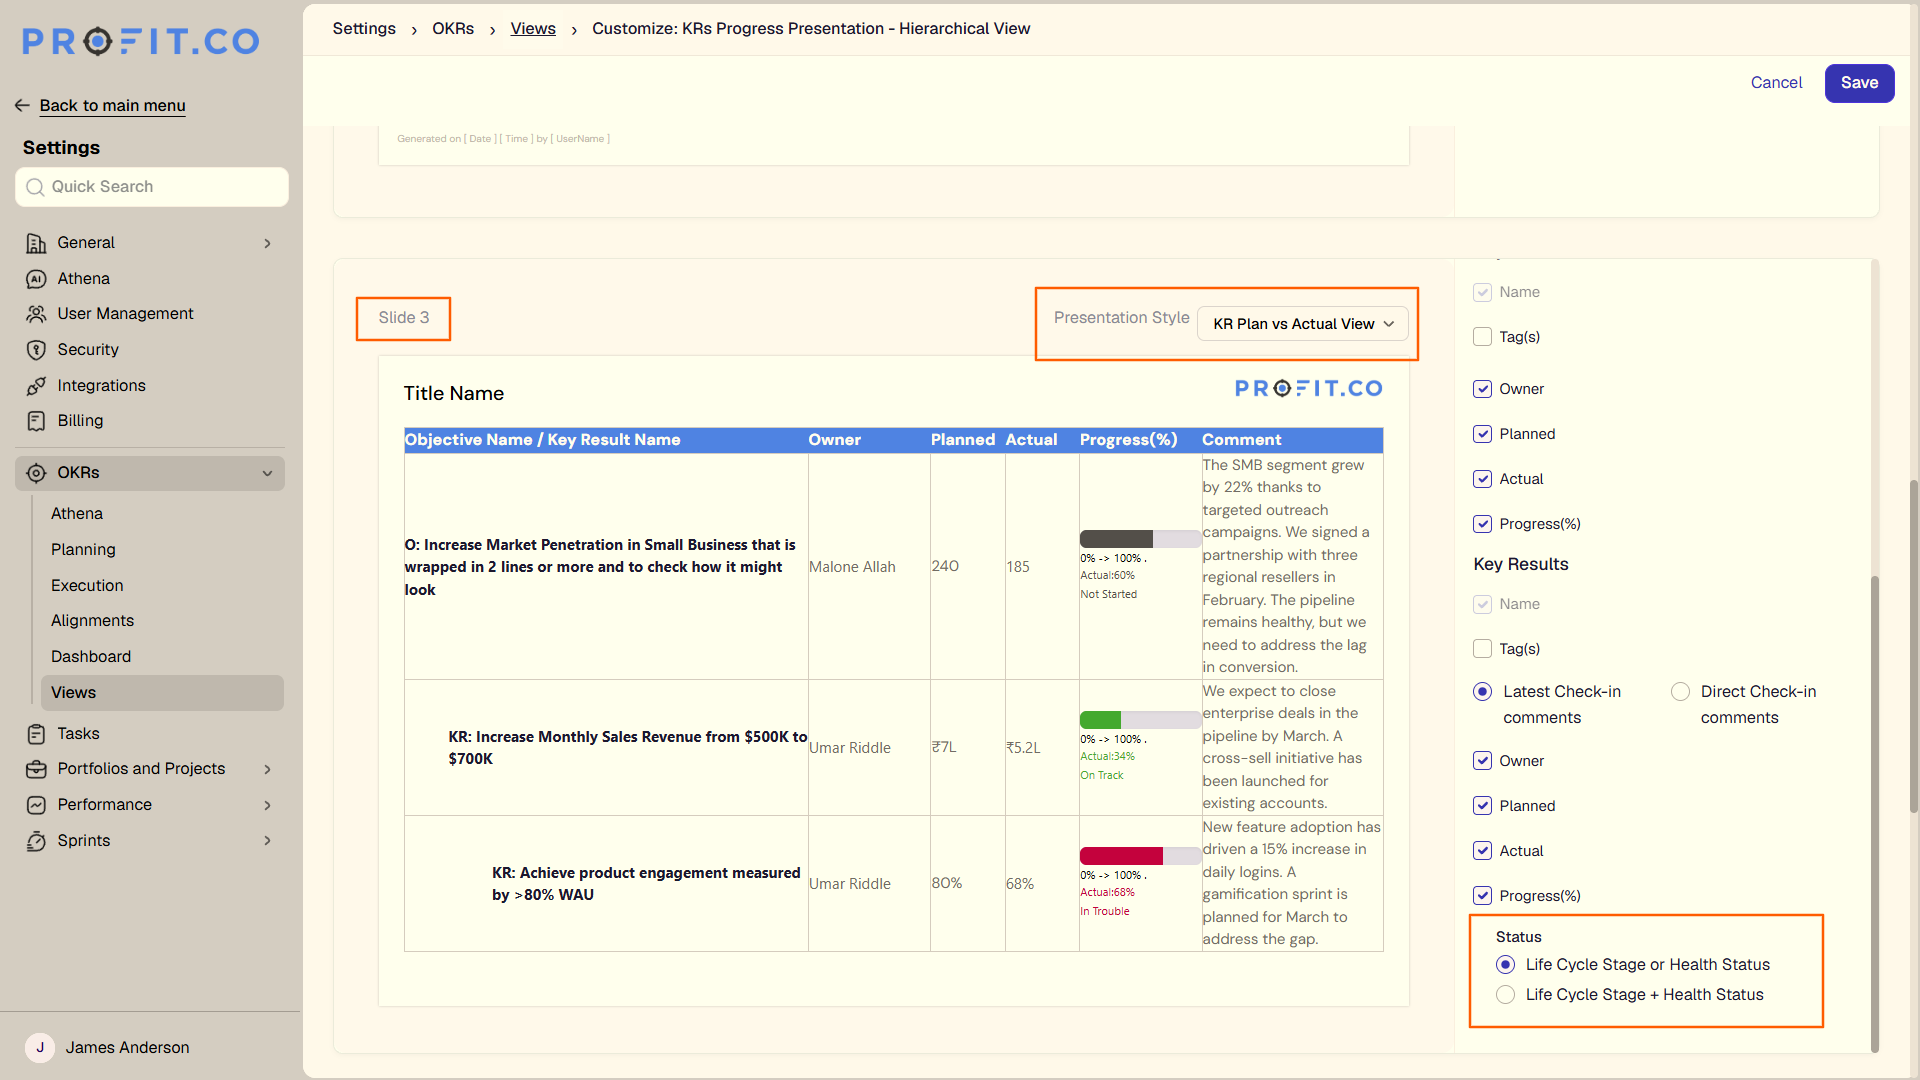Click the User Management people icon
Screen dimensions: 1920x1080
point(36,314)
